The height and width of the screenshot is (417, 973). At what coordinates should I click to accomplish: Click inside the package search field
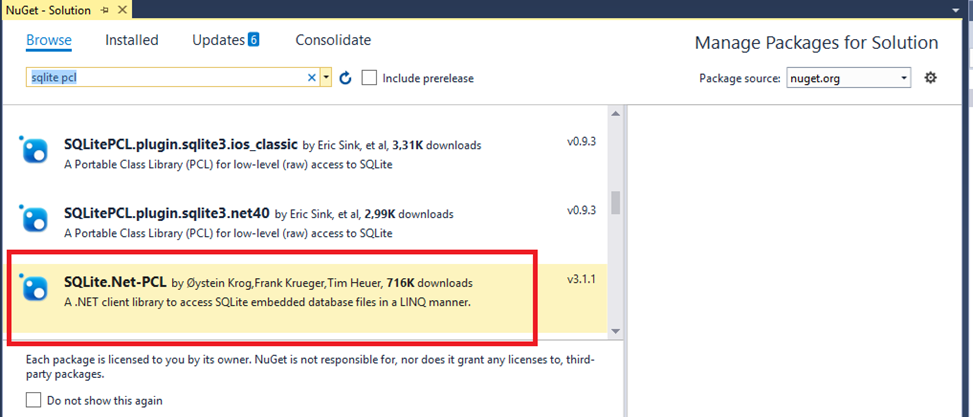coord(160,78)
